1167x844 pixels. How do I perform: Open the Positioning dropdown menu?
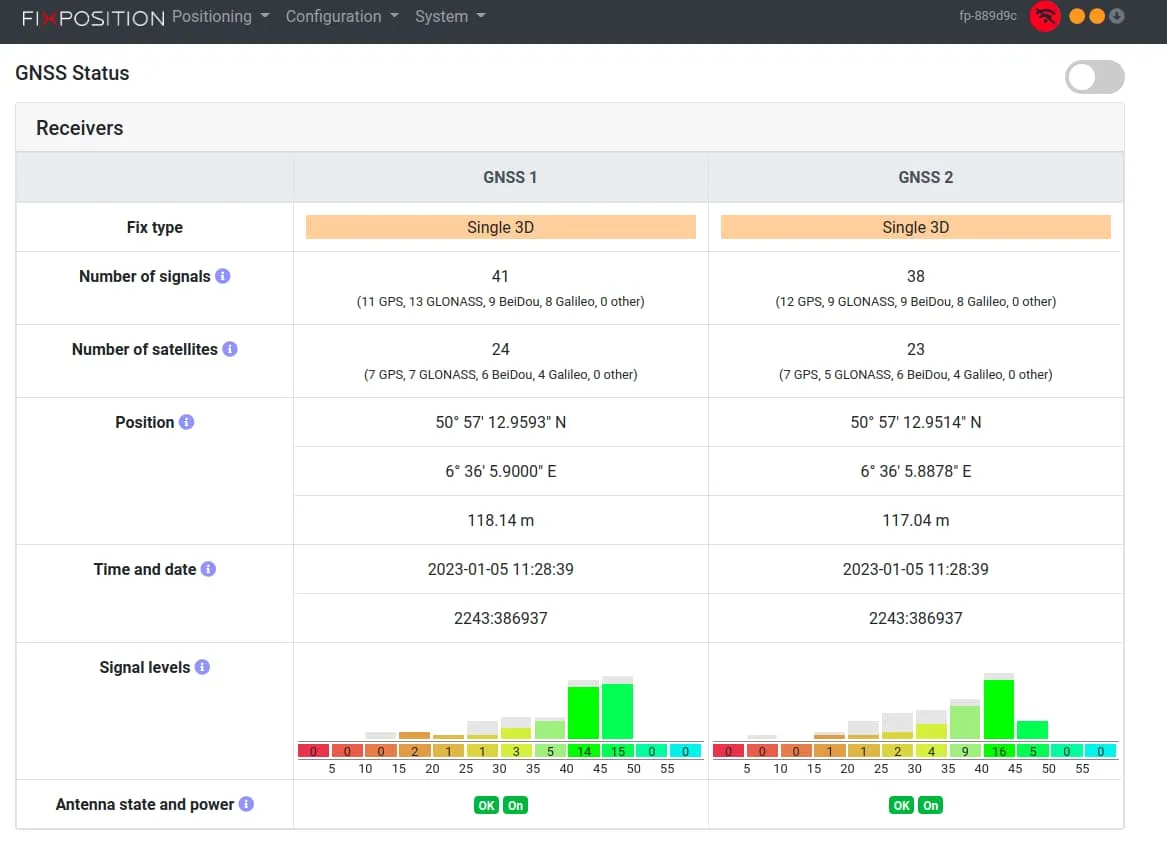pos(221,17)
